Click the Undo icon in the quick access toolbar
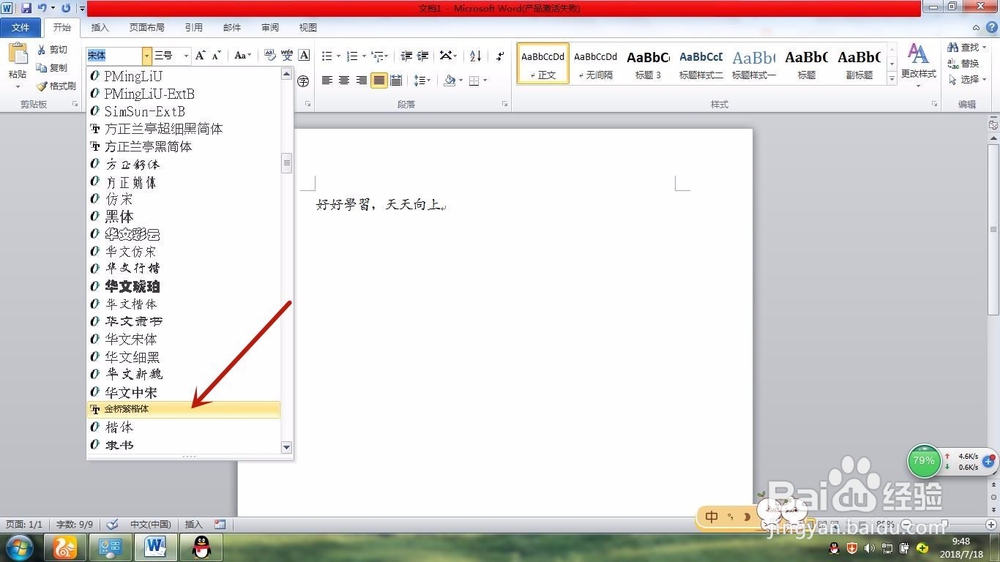This screenshot has width=1000, height=562. point(42,8)
